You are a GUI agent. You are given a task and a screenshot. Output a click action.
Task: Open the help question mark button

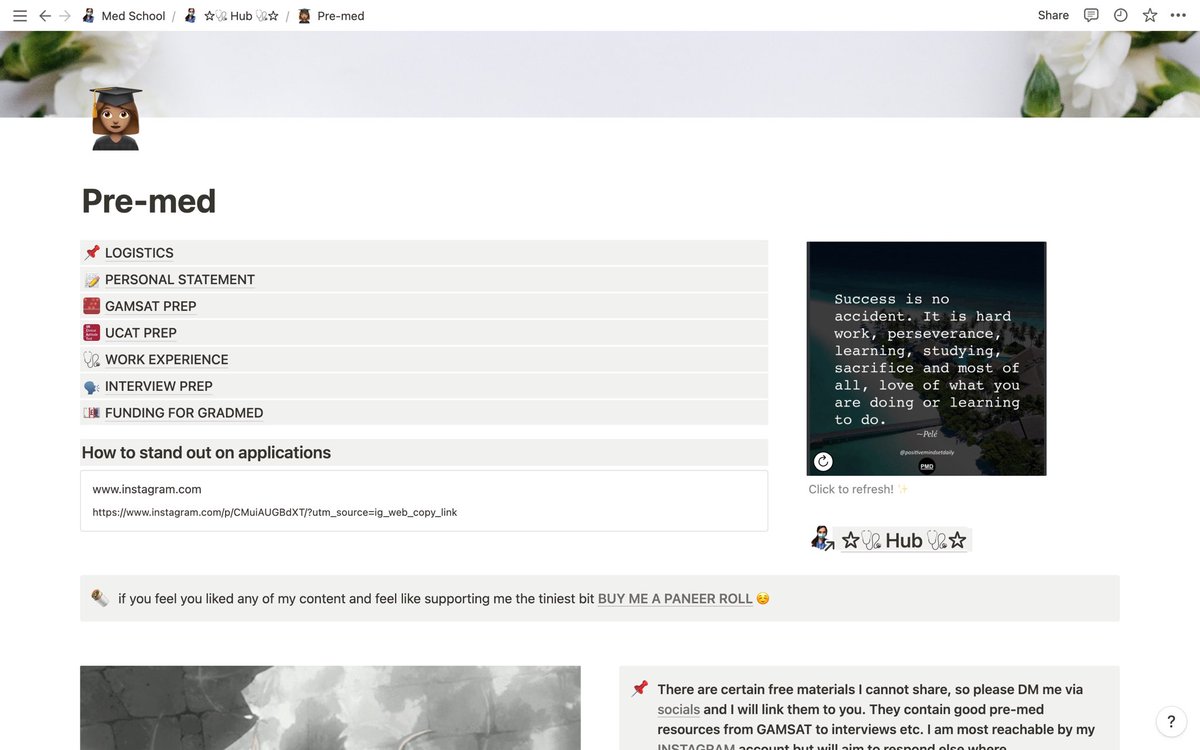tap(1171, 721)
